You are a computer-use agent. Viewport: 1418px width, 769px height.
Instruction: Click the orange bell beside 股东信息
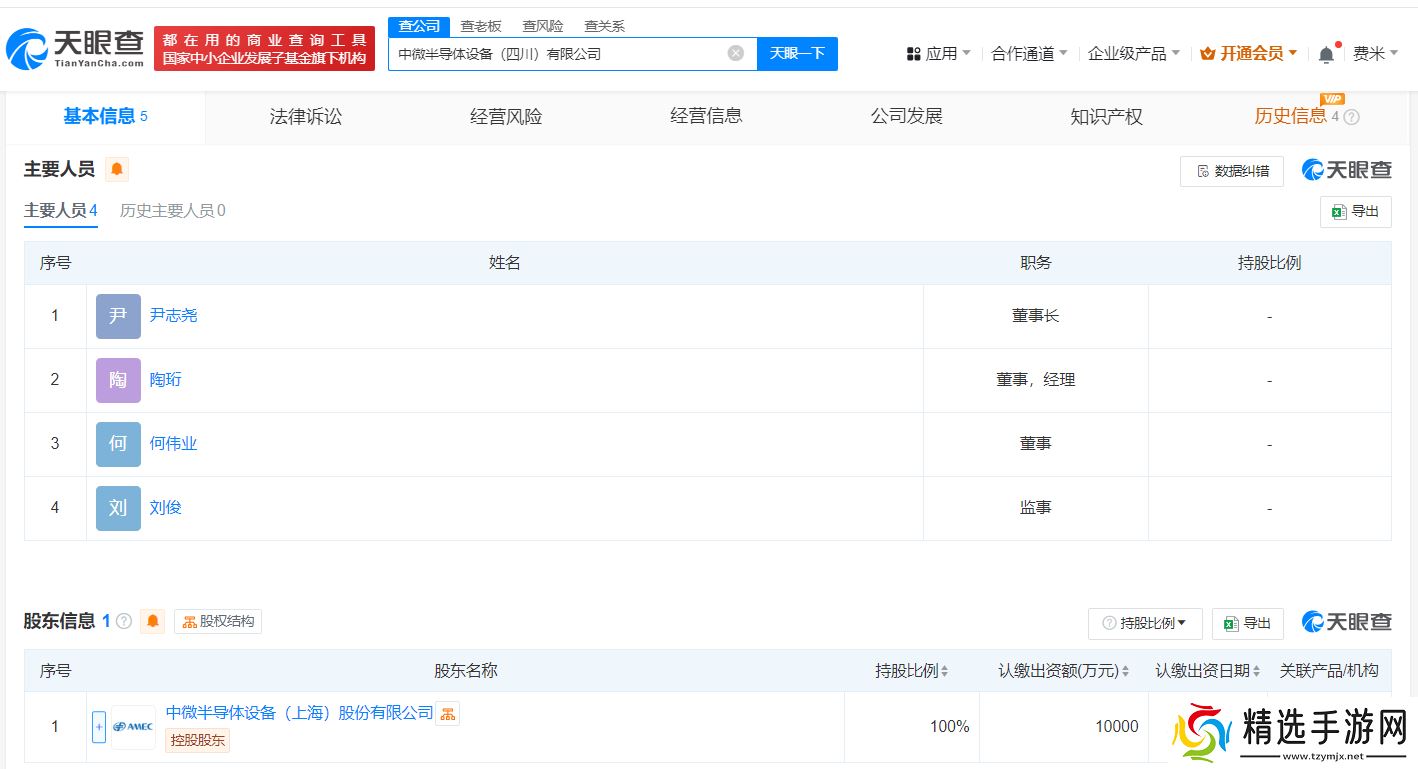(152, 621)
